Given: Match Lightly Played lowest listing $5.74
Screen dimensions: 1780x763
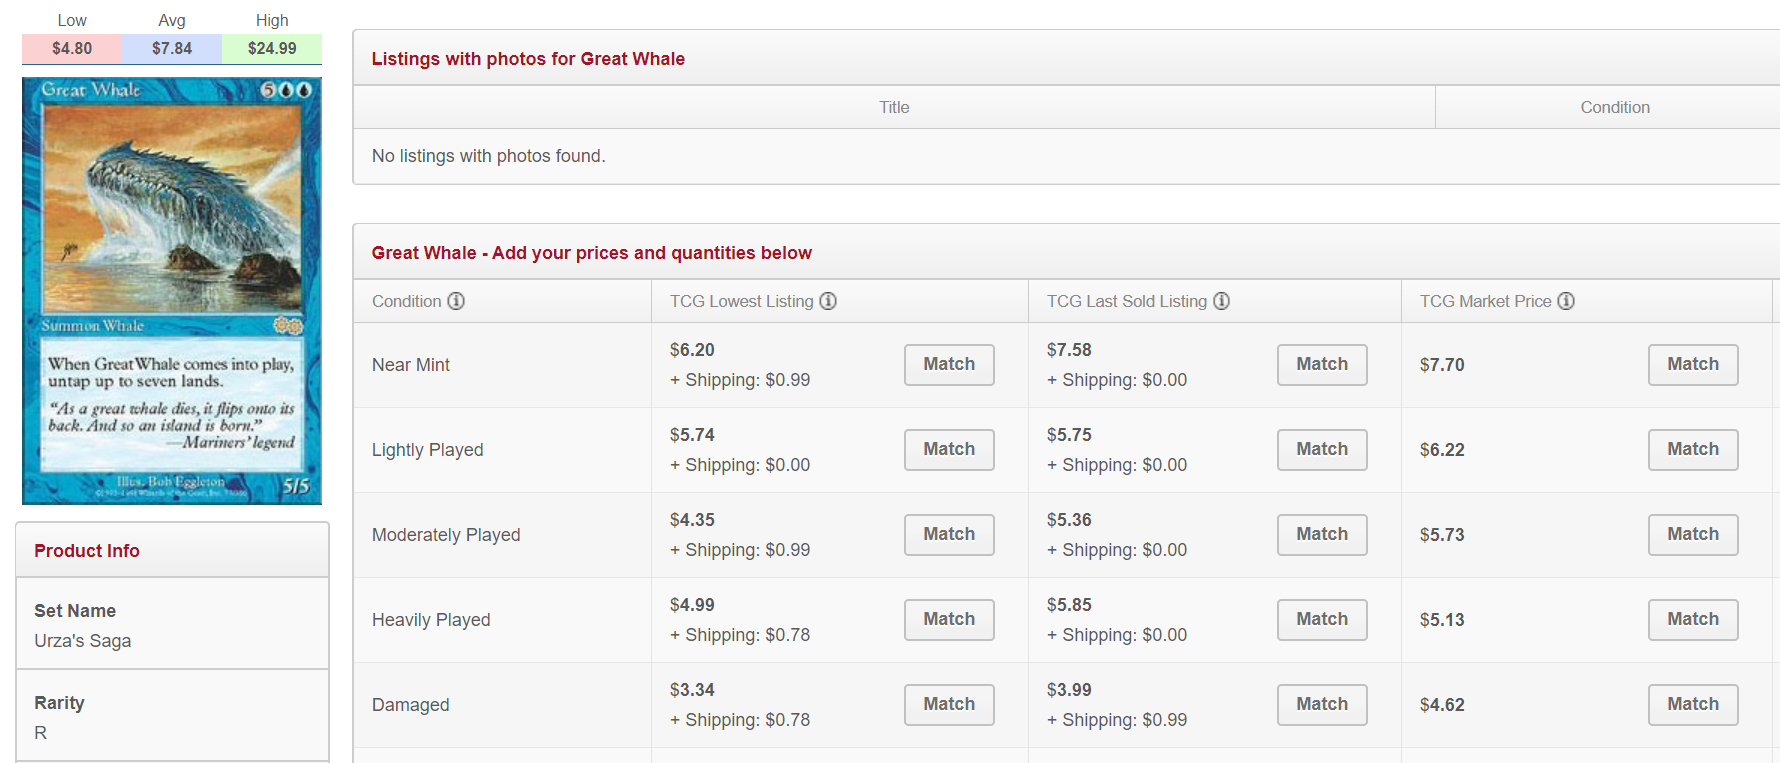Looking at the screenshot, I should (x=949, y=450).
